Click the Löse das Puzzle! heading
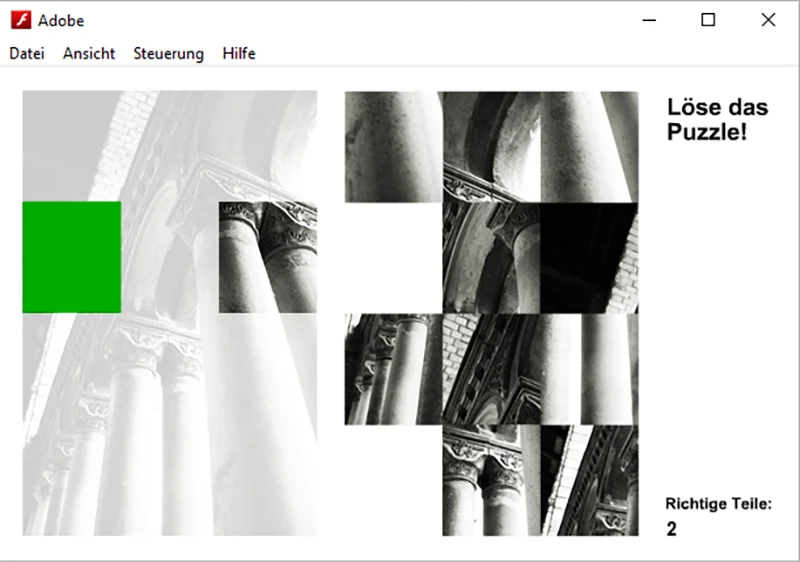Image resolution: width=800 pixels, height=562 pixels. click(x=717, y=119)
